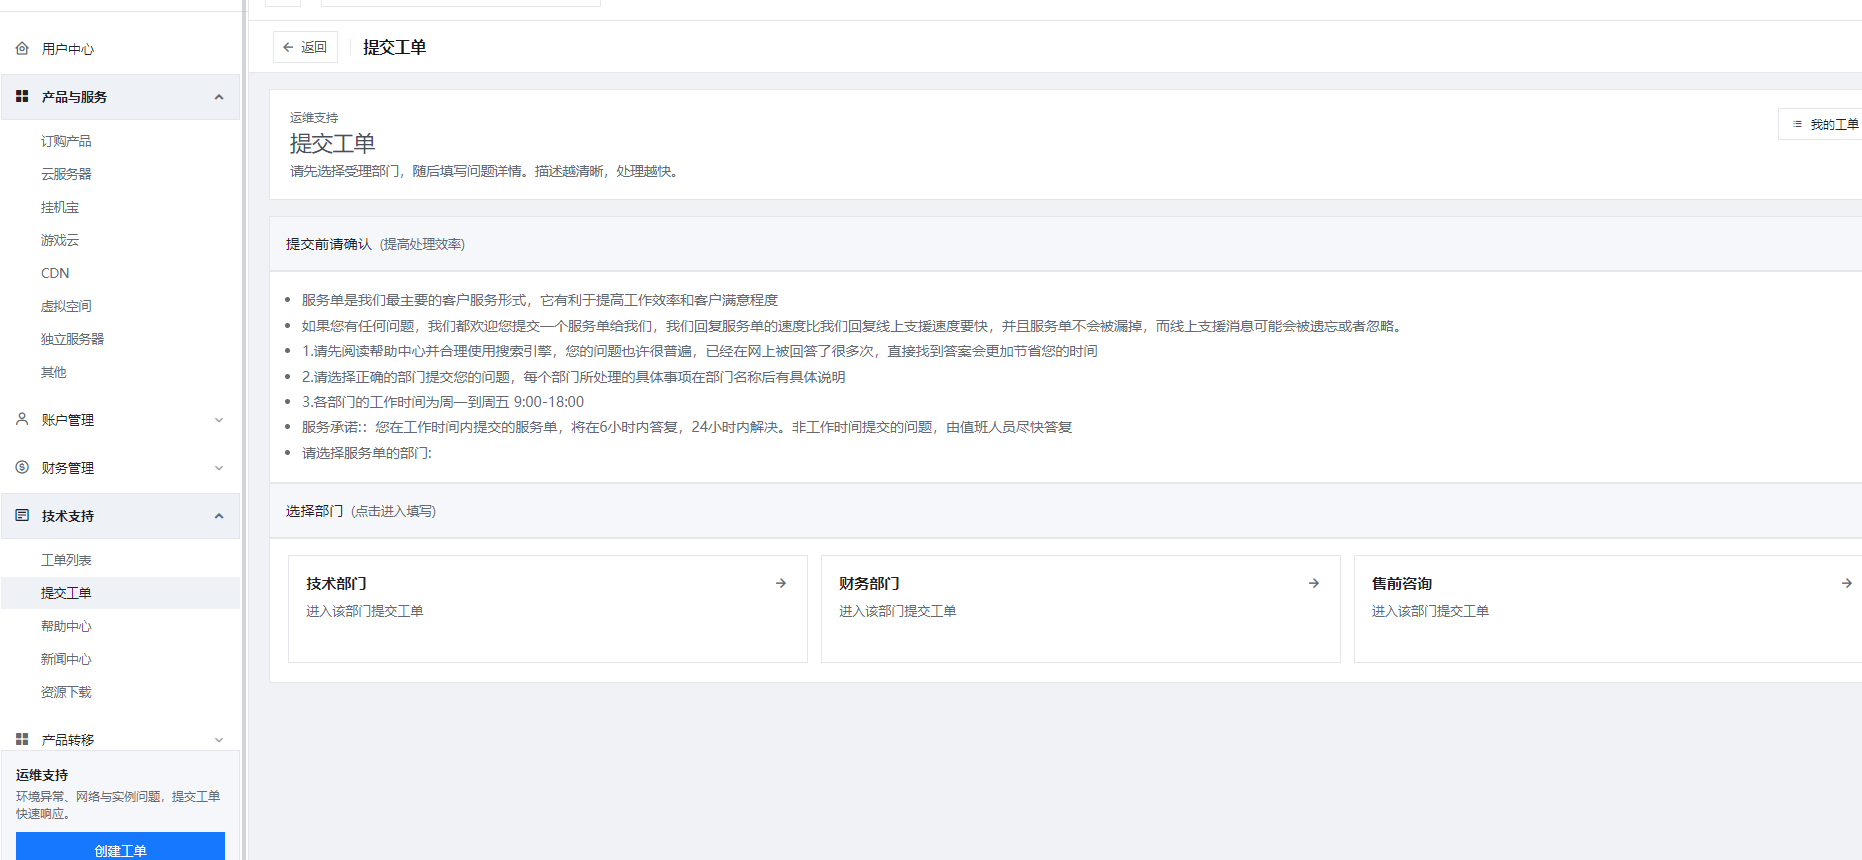The image size is (1862, 860).
Task: Expand the 产品转移 section chevron
Action: (x=219, y=740)
